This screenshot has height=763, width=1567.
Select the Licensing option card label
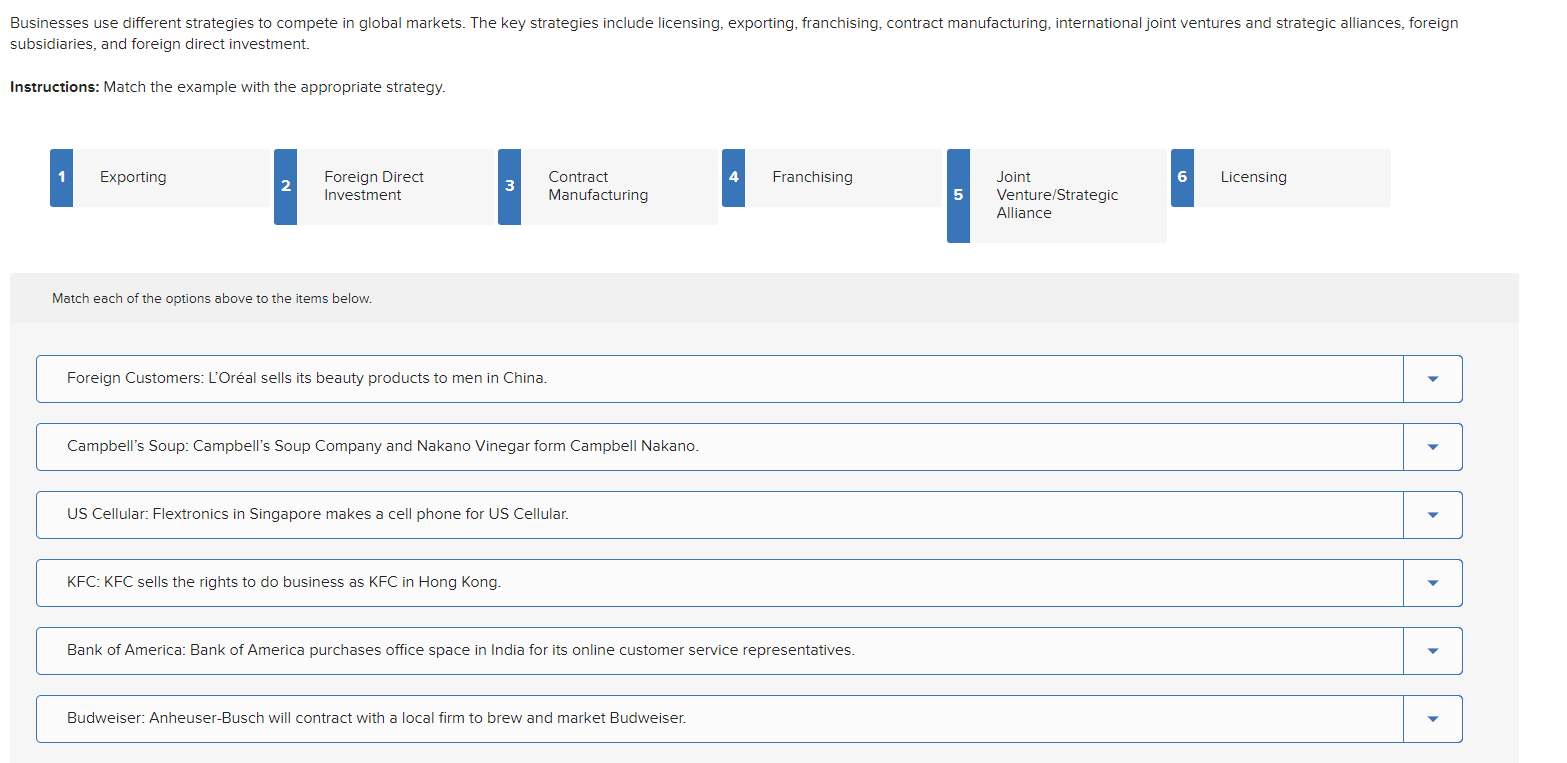click(x=1253, y=177)
